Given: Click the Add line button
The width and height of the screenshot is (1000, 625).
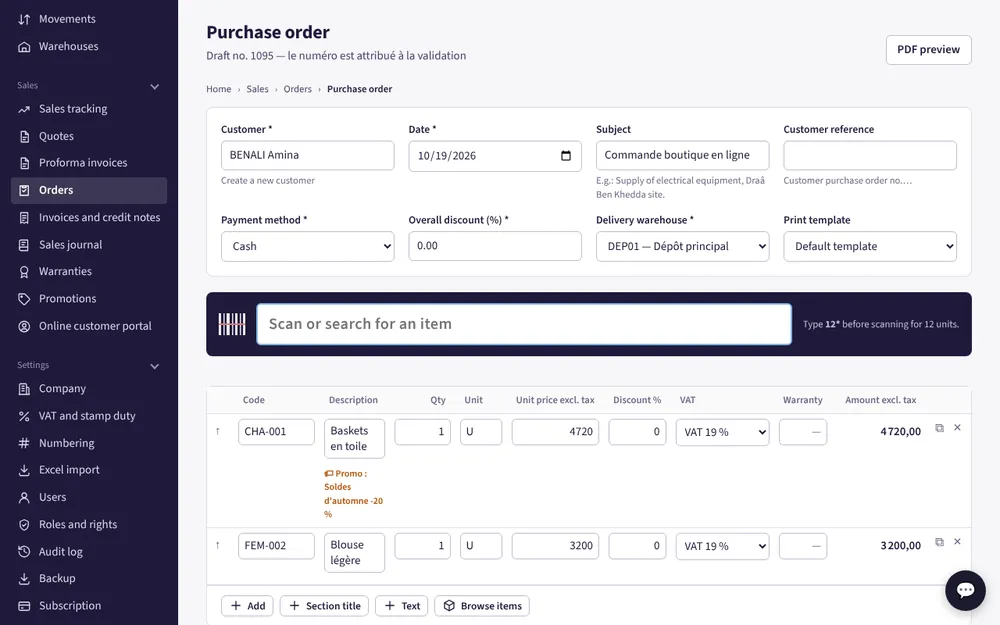Looking at the screenshot, I should (247, 606).
